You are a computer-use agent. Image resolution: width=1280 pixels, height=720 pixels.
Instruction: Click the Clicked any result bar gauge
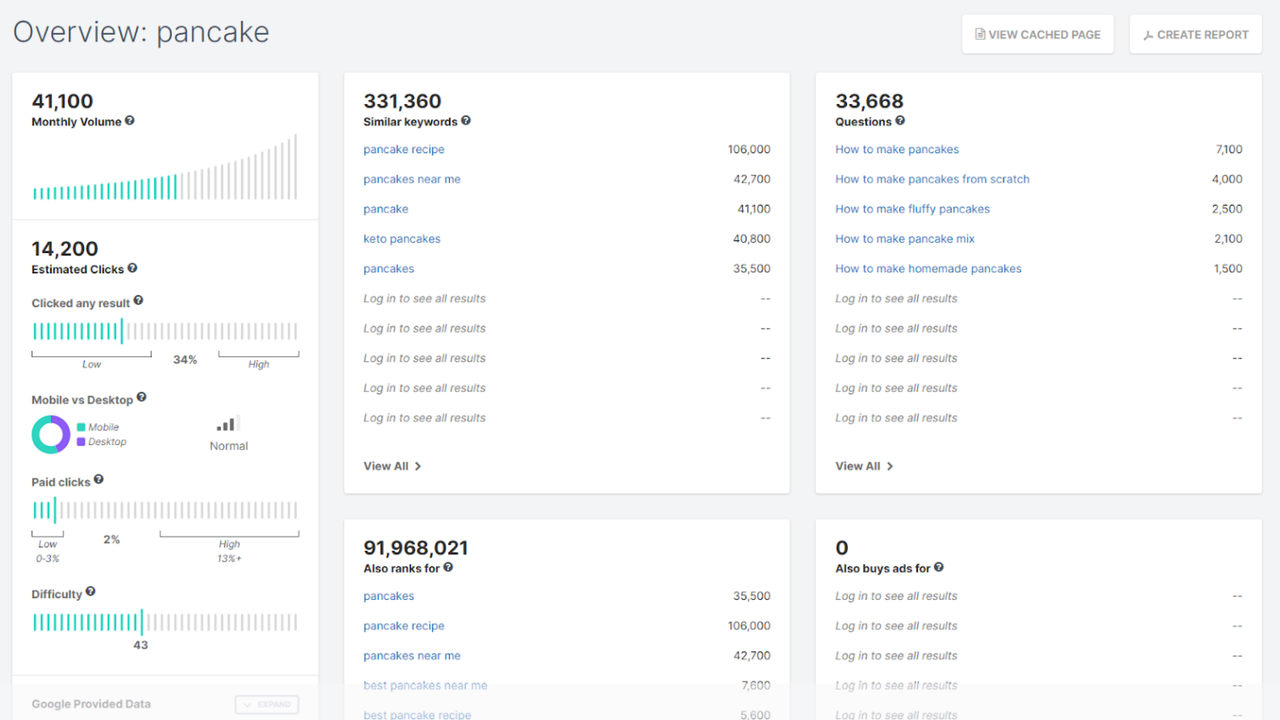(x=165, y=331)
